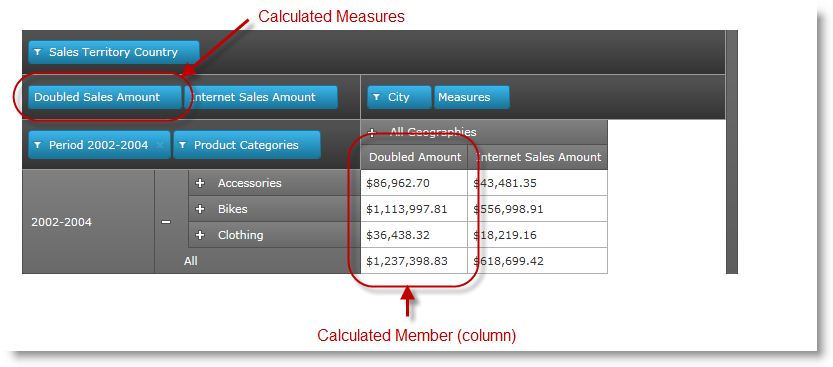
Task: Remove the Period 2002-2004 chip via x
Action: [x=160, y=146]
